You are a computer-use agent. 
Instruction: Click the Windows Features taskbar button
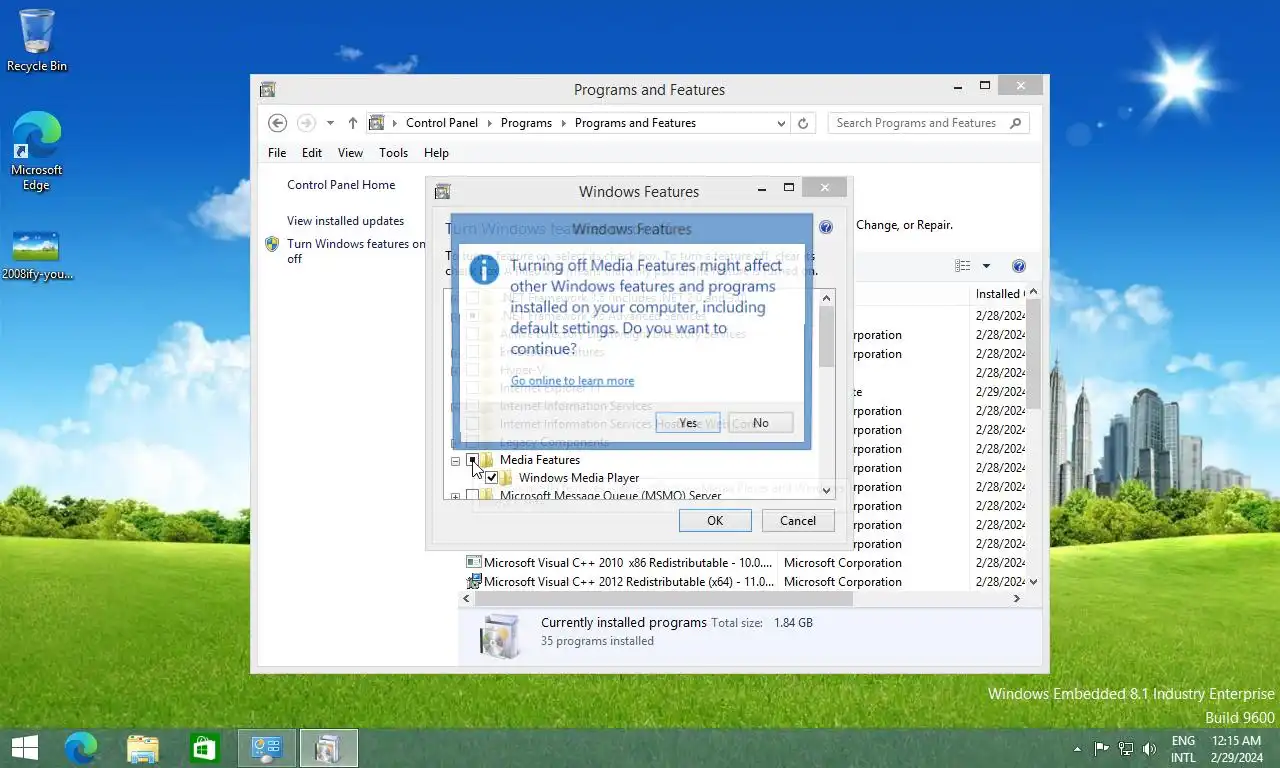[x=328, y=748]
